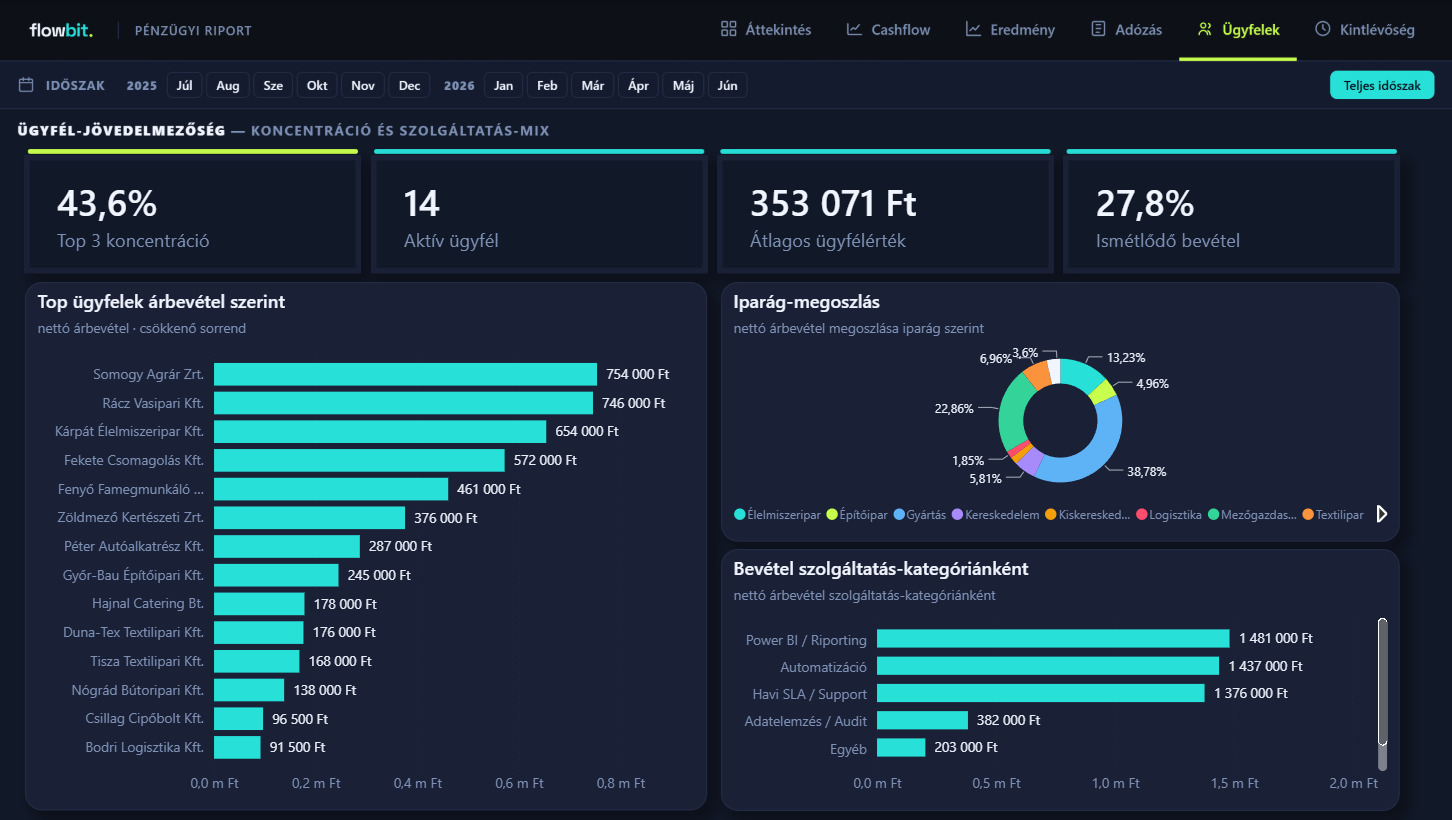Click the 22,86% green donut segment

1010,411
